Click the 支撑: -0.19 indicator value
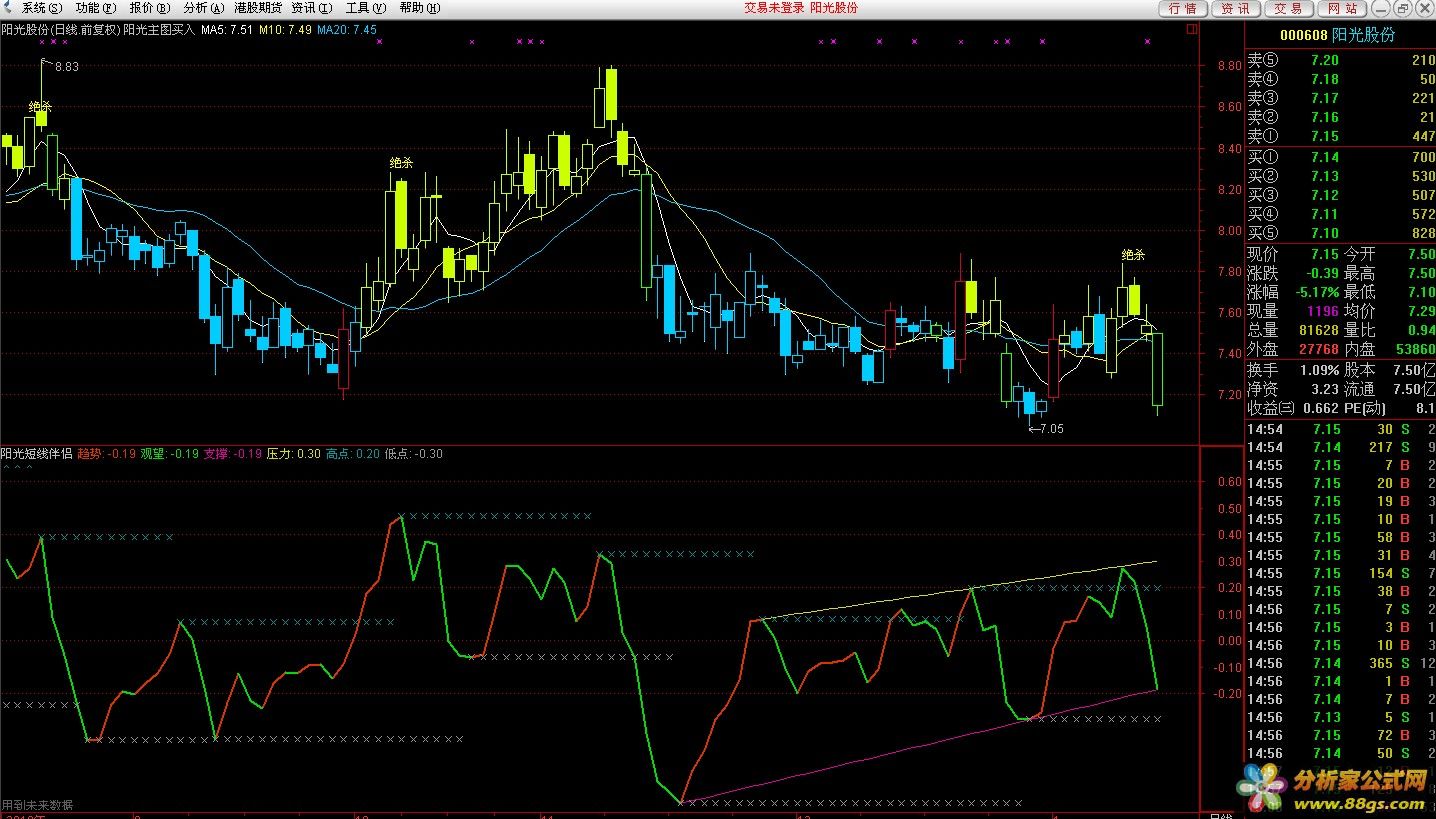Image resolution: width=1436 pixels, height=819 pixels. 233,454
